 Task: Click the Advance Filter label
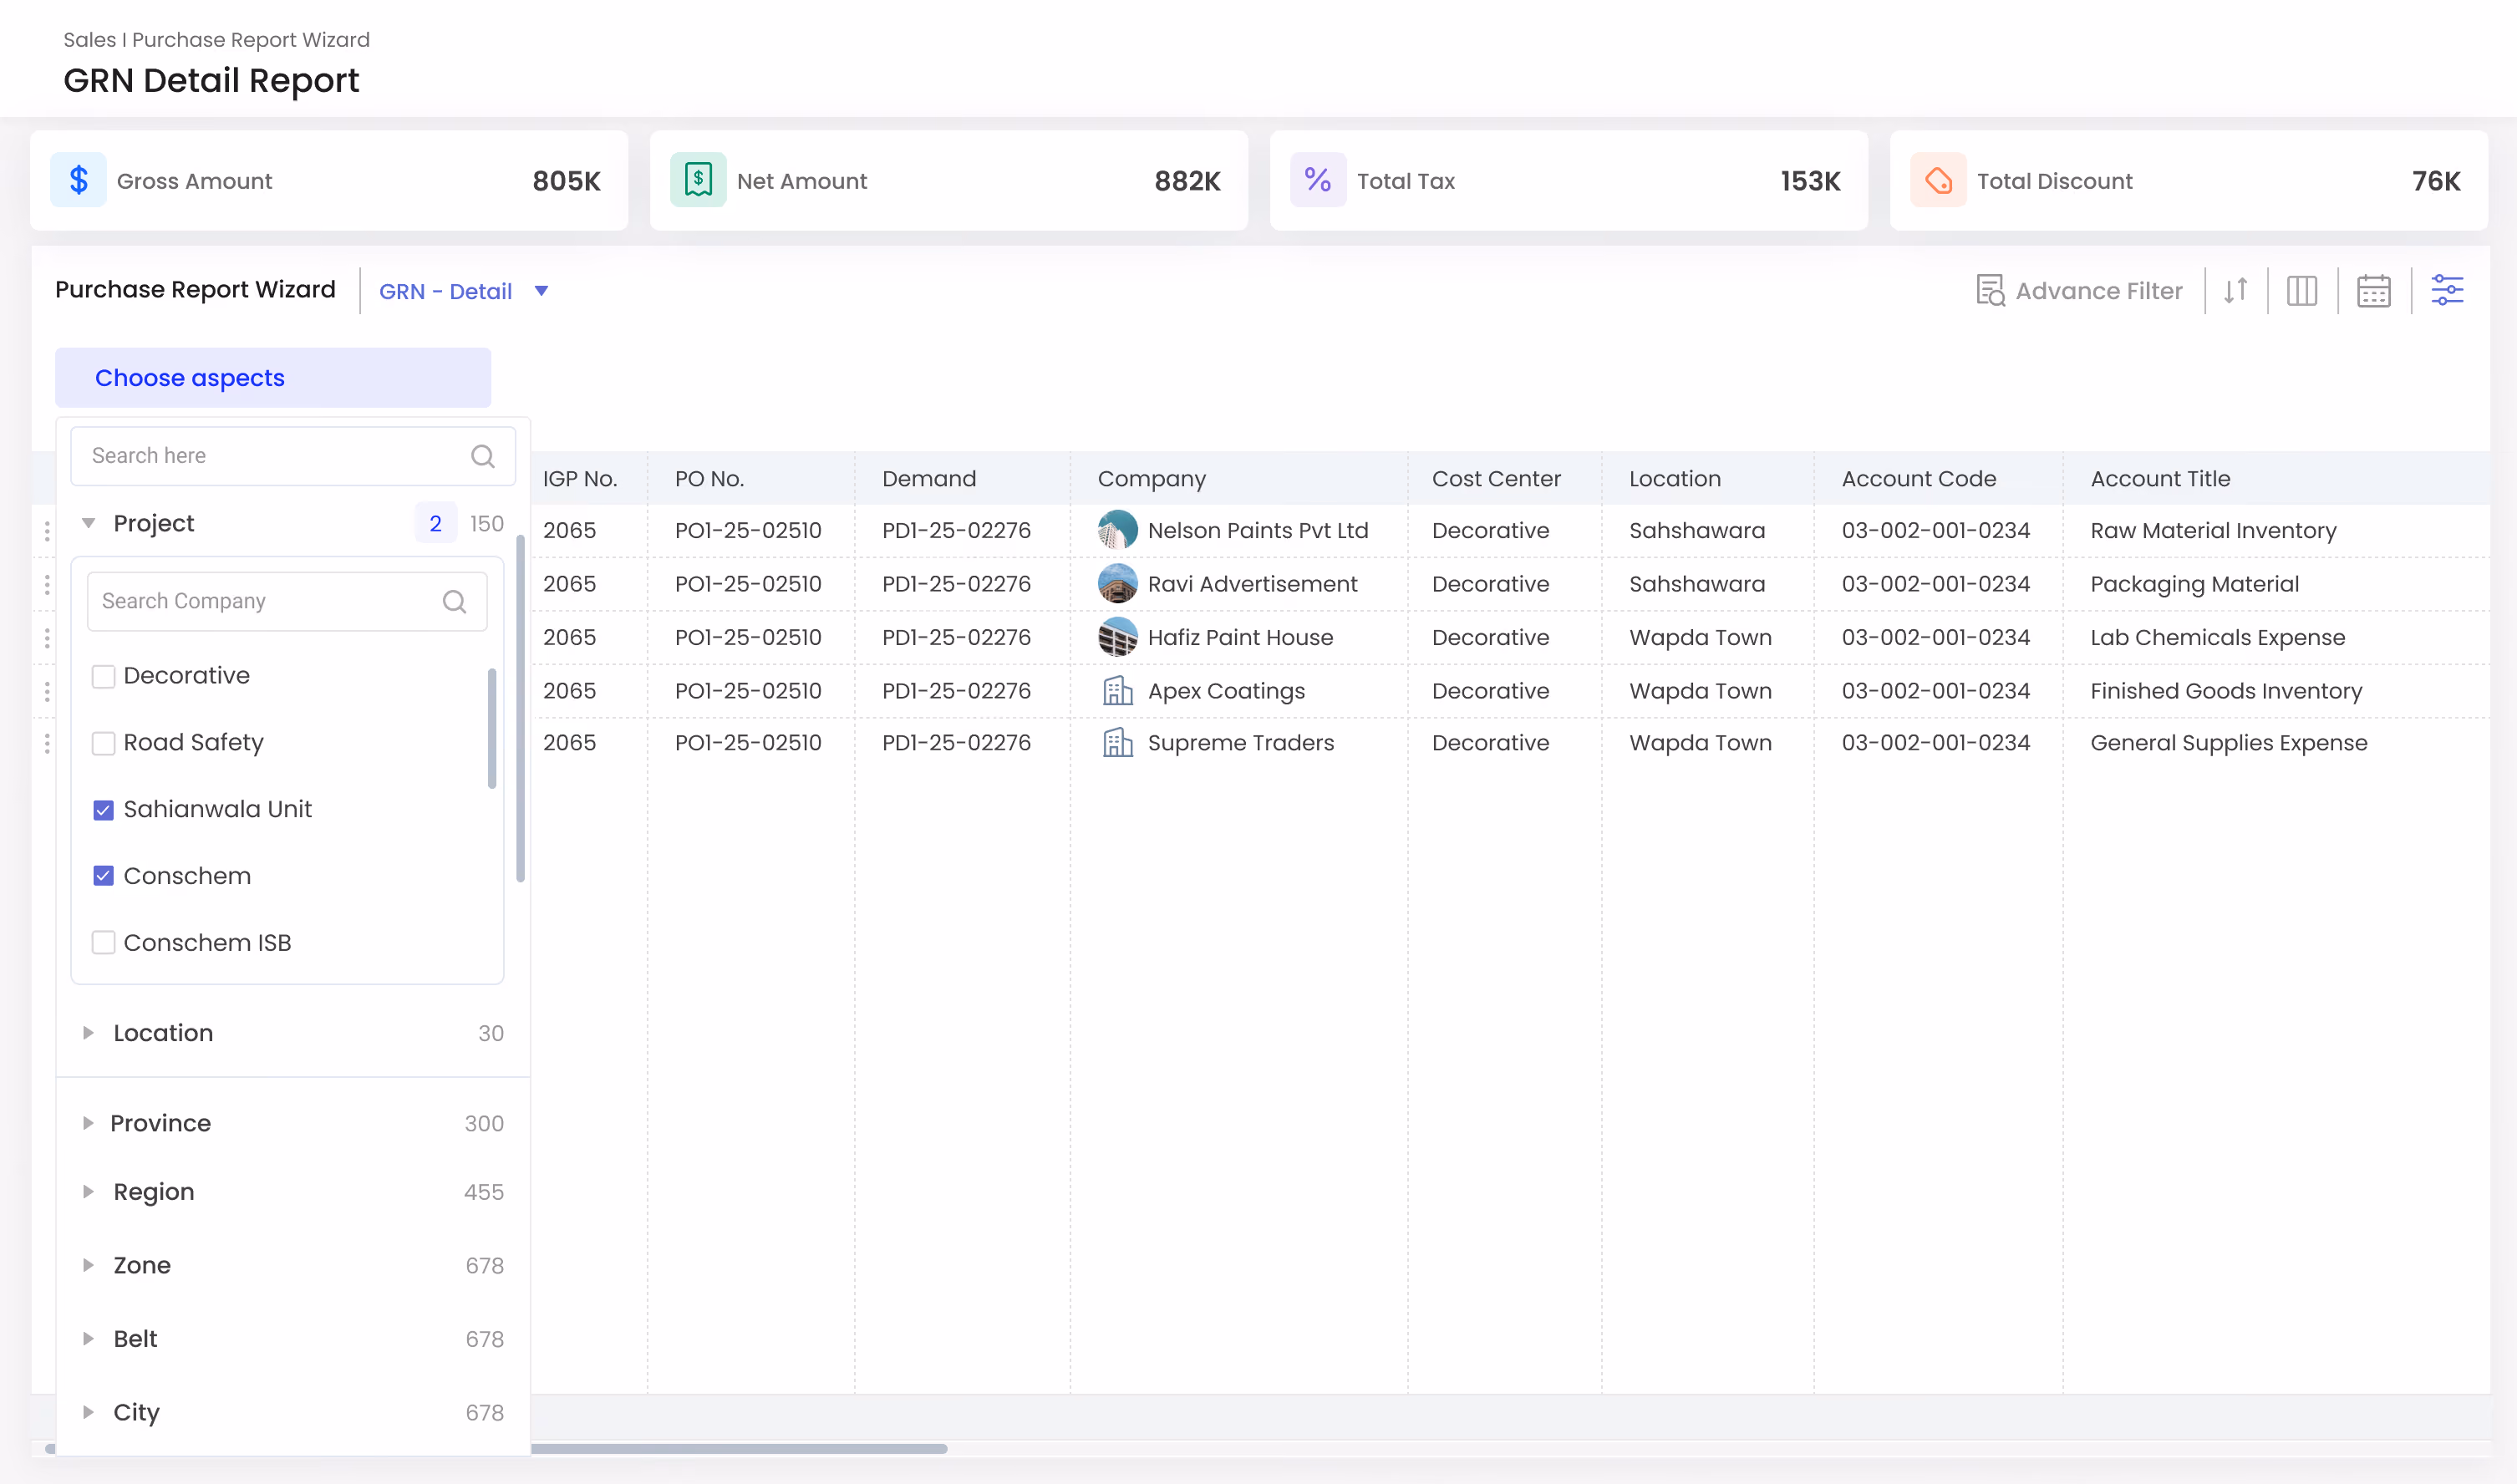coord(2099,291)
